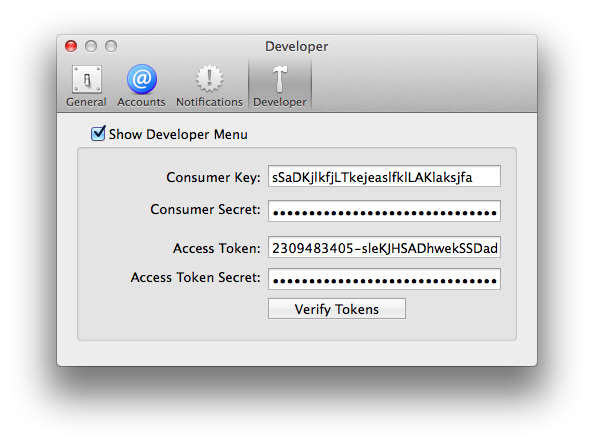The height and width of the screenshot is (445, 594).
Task: Click the Developer text label in toolbar
Action: tap(280, 102)
